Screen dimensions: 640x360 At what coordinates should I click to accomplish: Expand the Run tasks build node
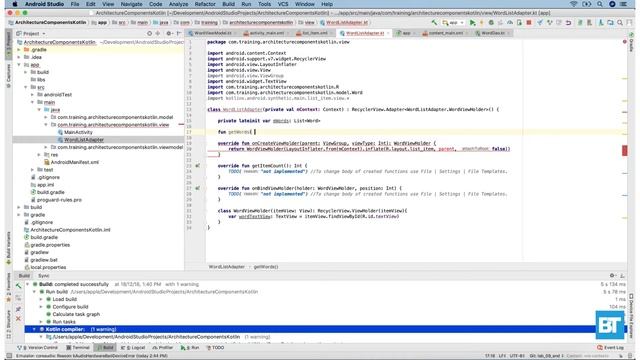tap(41, 322)
